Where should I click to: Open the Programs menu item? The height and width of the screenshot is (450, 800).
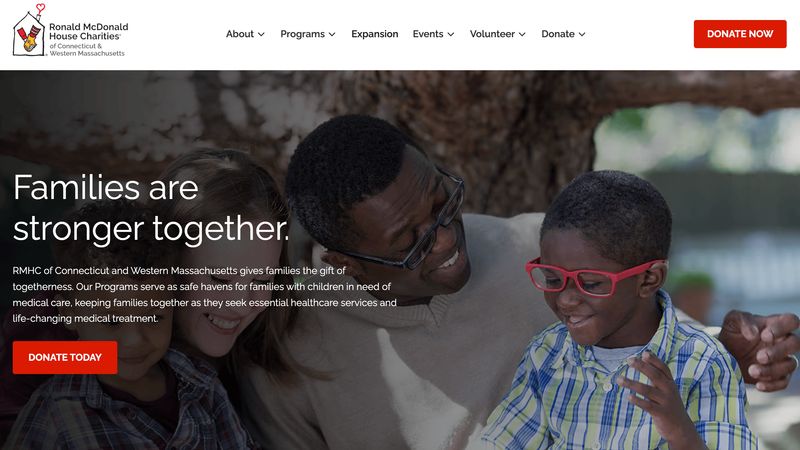pyautogui.click(x=303, y=34)
